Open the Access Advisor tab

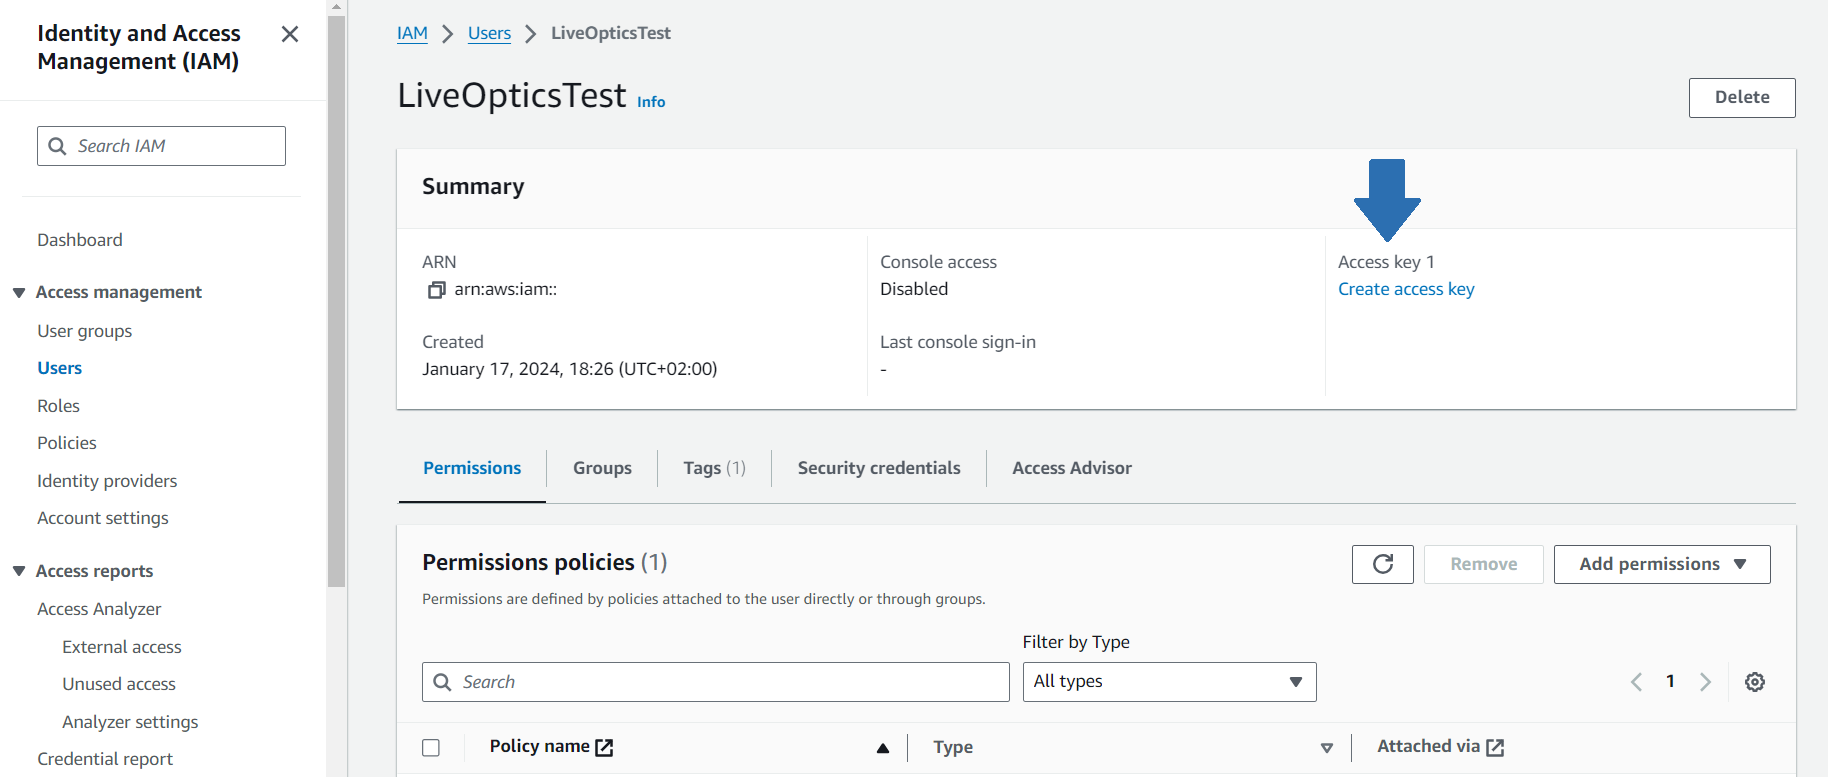click(1072, 468)
